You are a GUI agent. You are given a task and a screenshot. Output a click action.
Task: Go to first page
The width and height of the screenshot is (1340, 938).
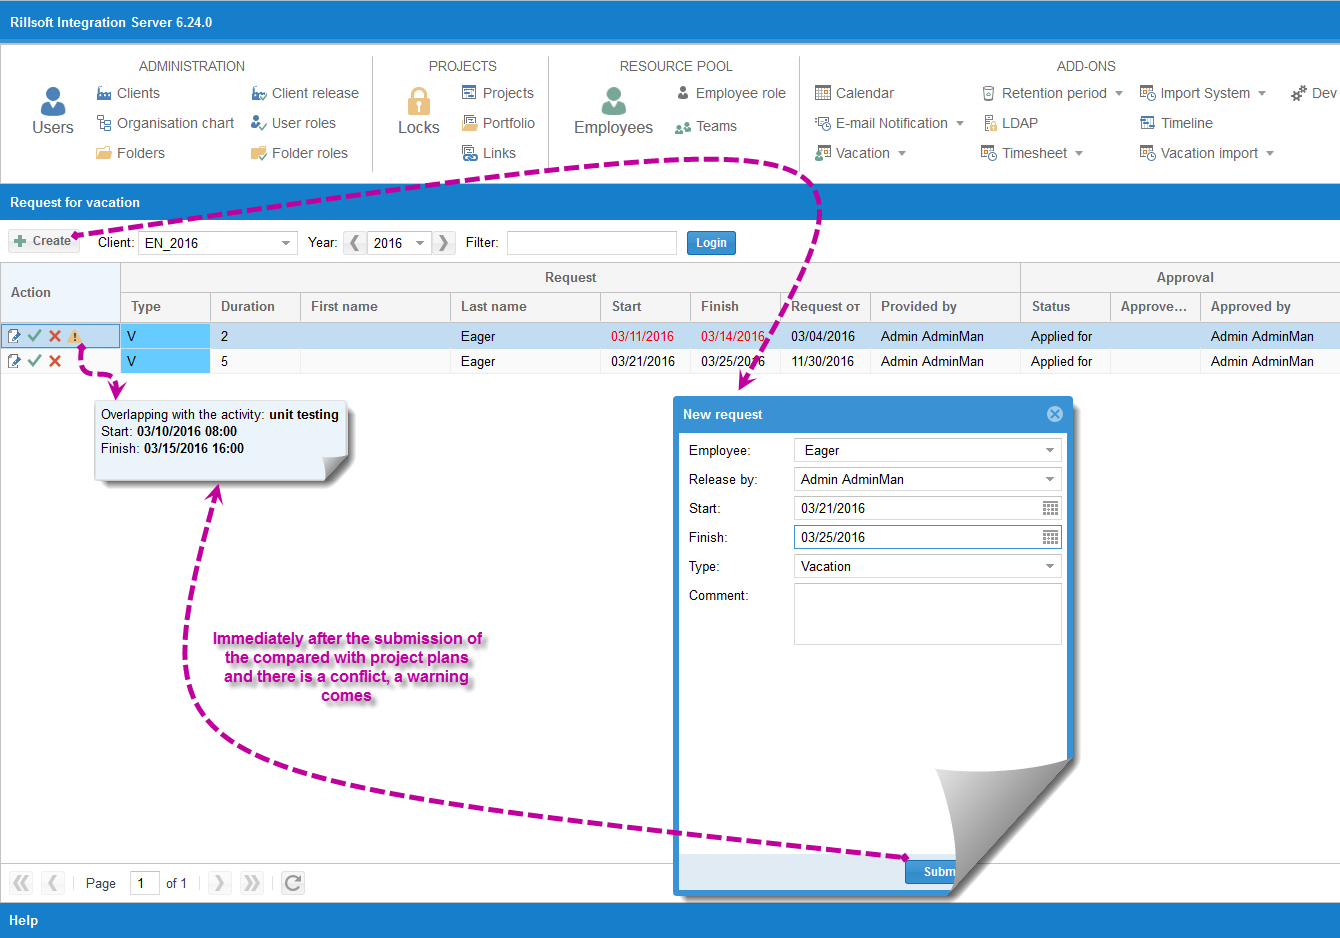(21, 883)
